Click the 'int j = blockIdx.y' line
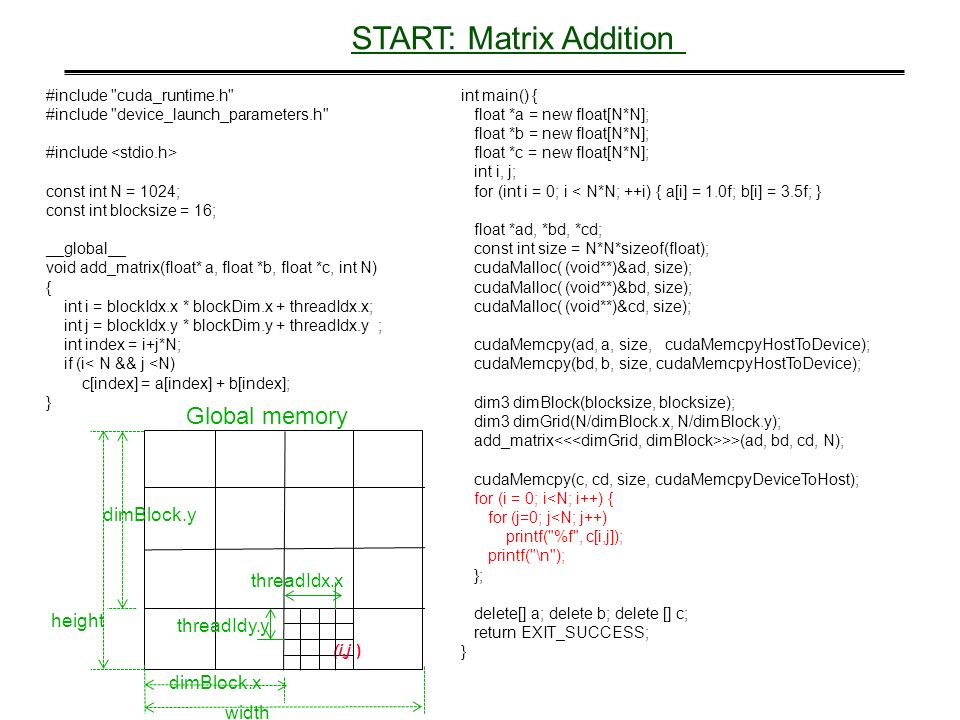 pyautogui.click(x=223, y=325)
